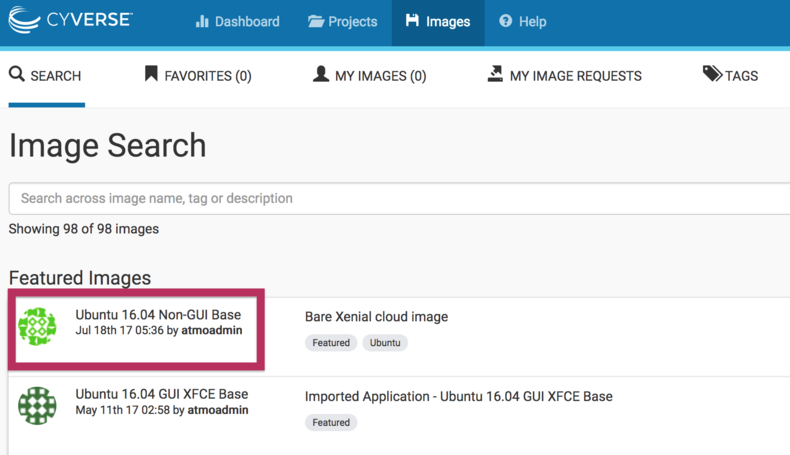Click Featured tag on GUI XFCE row
The image size is (790, 455).
(331, 422)
